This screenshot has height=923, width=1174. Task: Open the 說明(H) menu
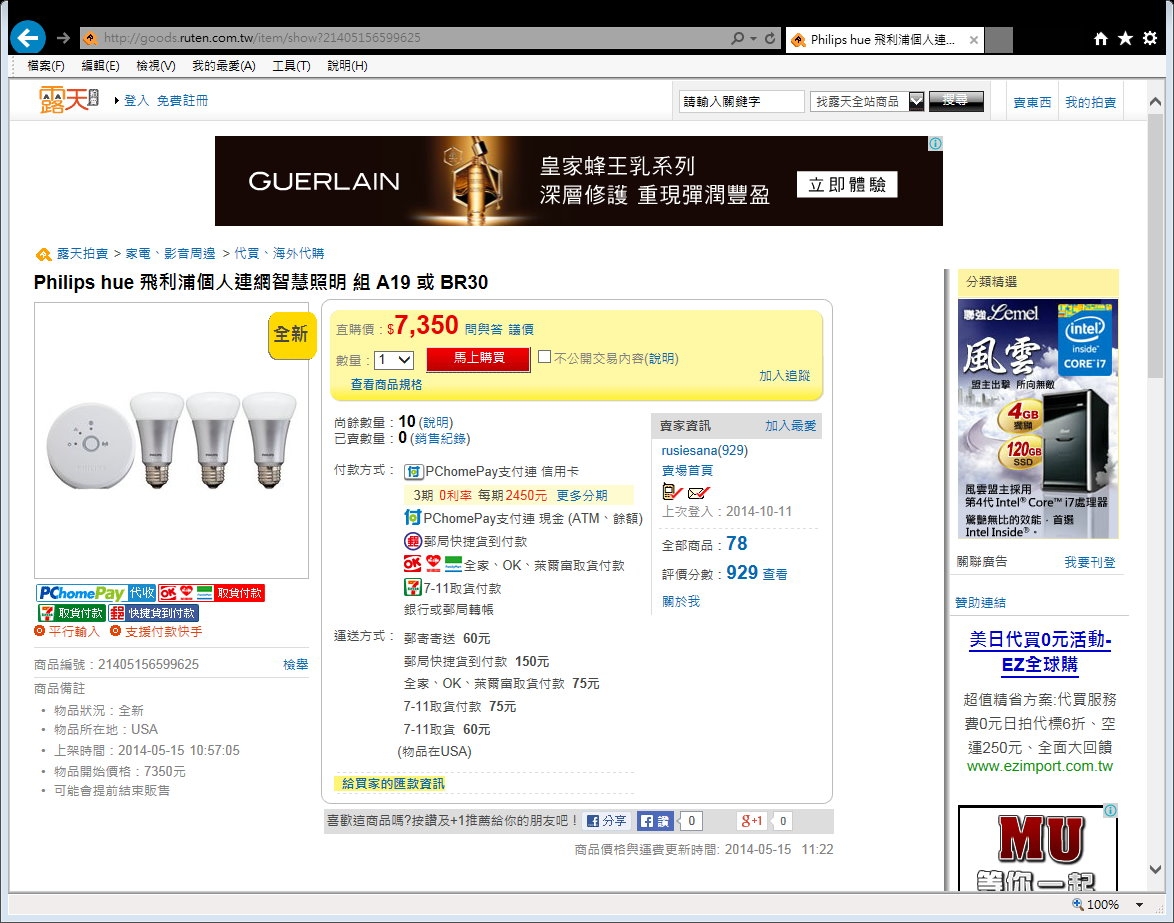click(x=347, y=66)
